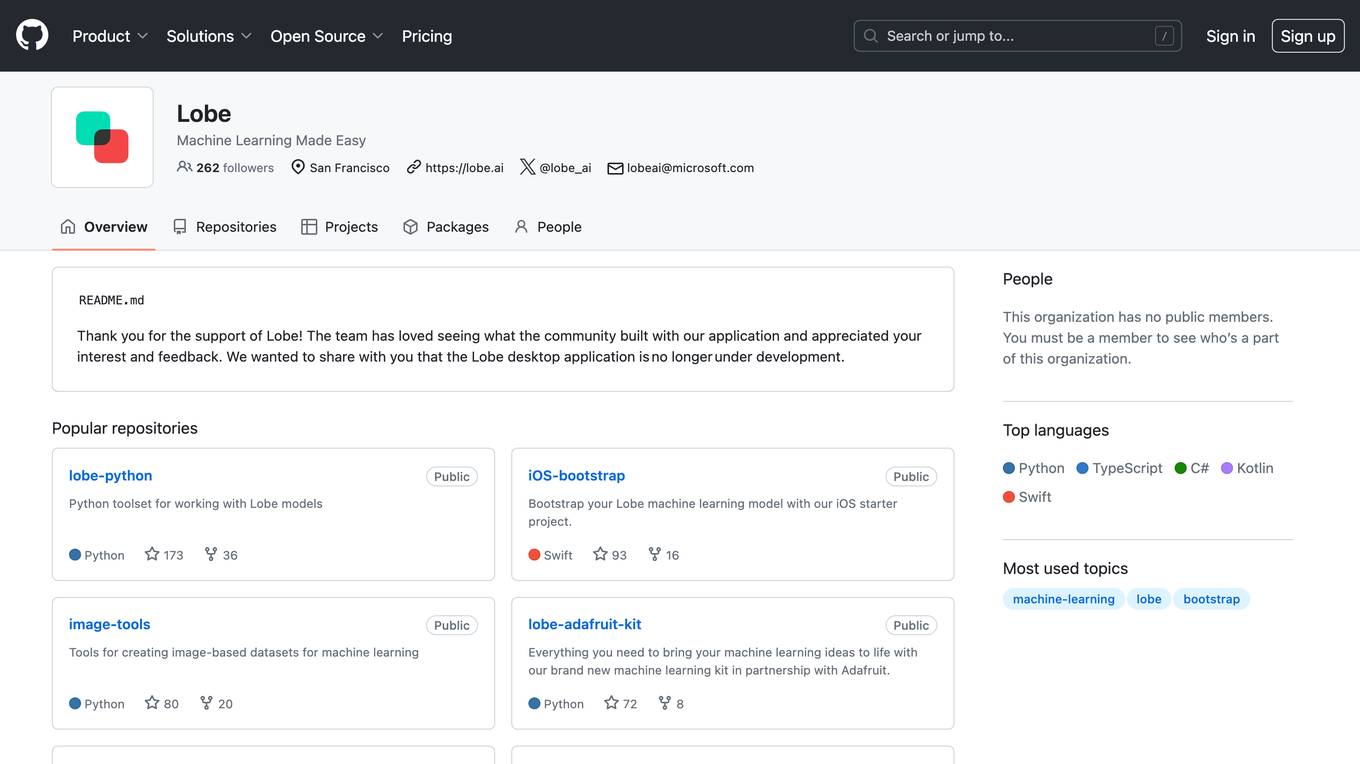Click the followers people icon
Viewport: 1360px width, 764px height.
(x=184, y=167)
